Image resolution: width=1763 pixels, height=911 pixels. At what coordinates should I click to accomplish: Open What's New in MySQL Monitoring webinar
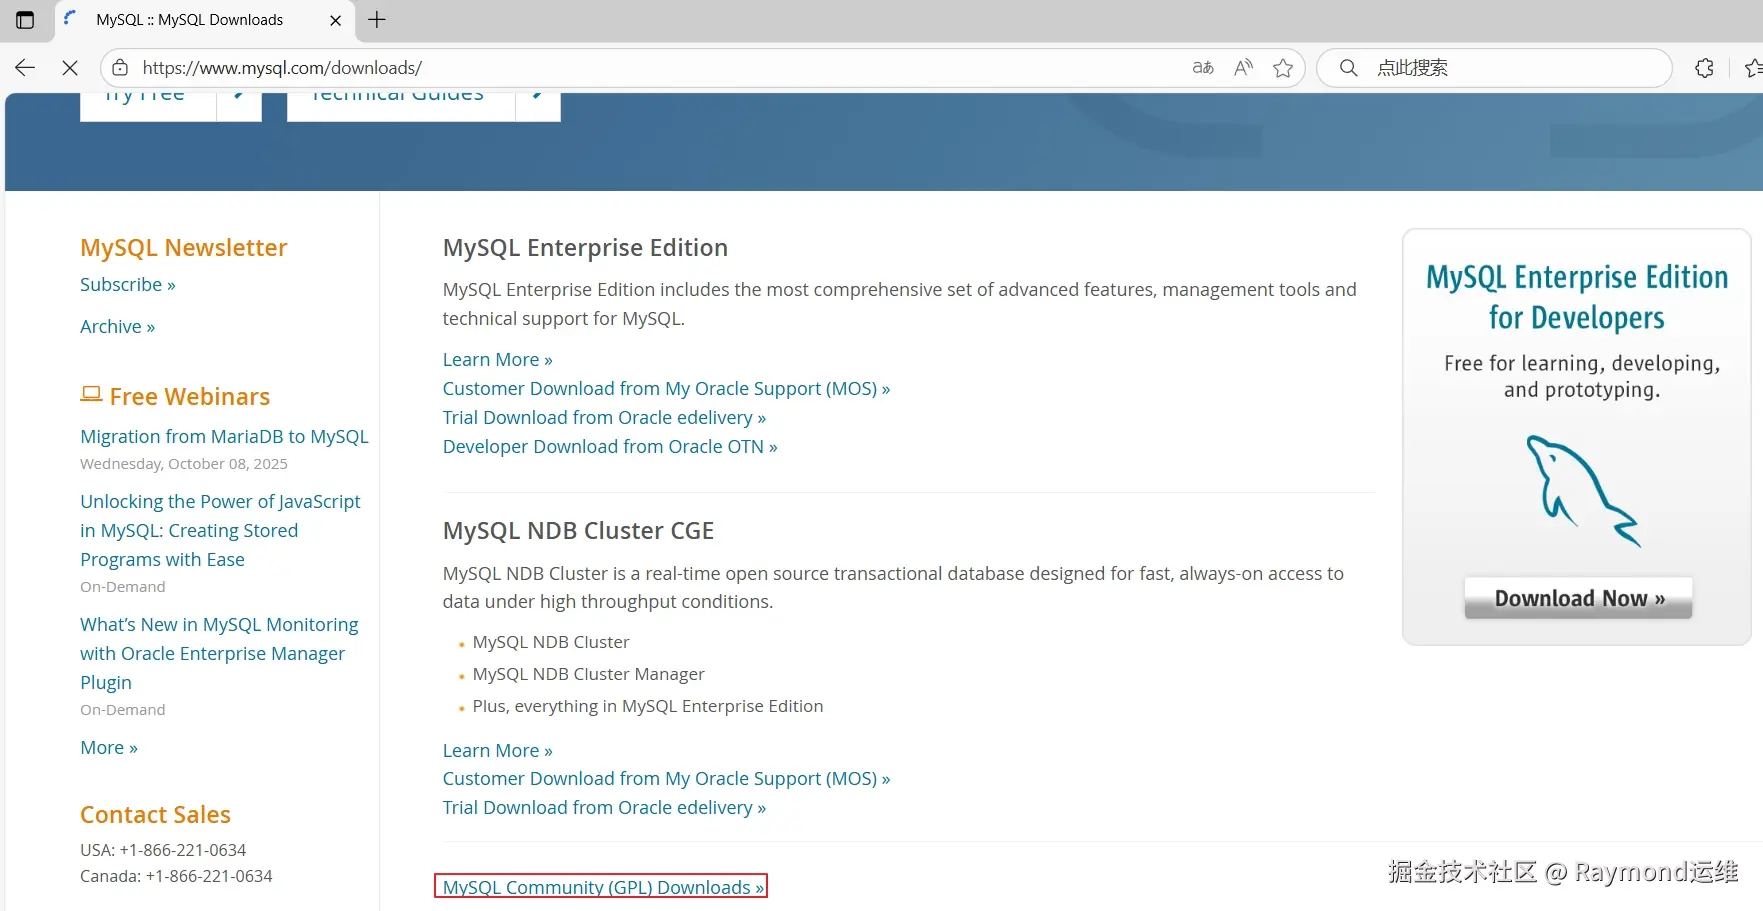point(219,654)
